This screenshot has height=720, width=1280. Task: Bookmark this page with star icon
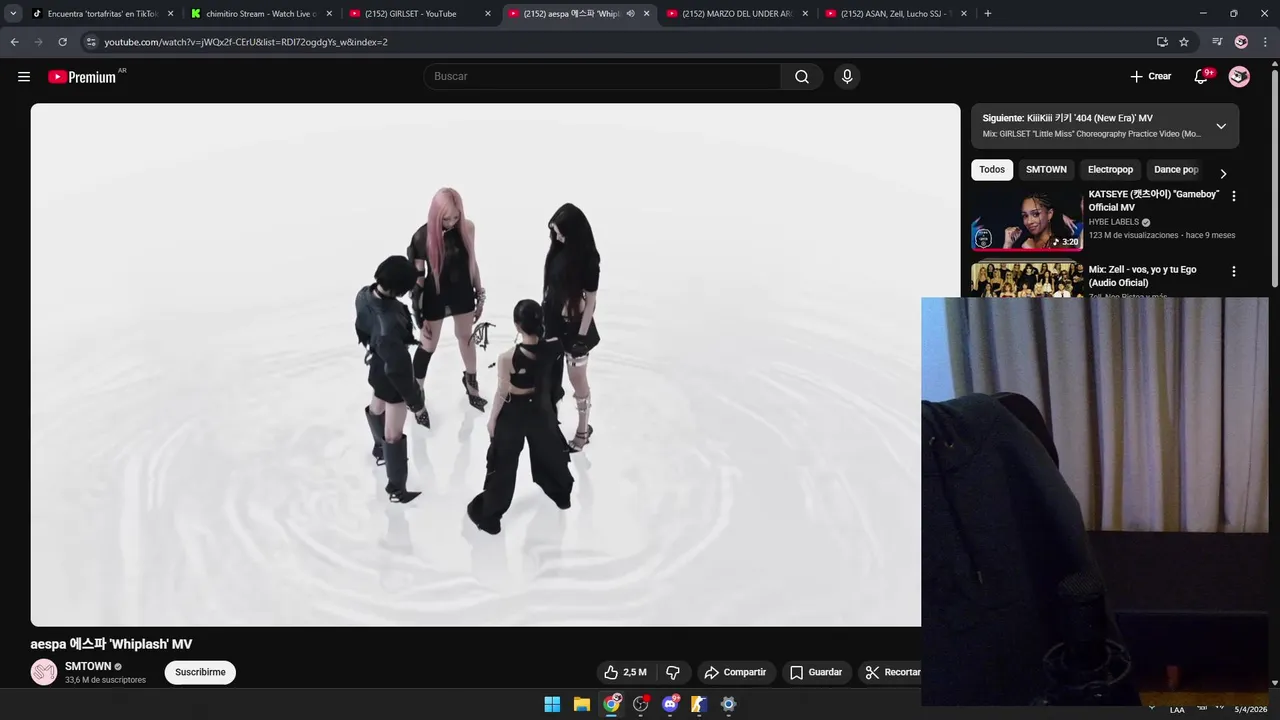(x=1184, y=42)
